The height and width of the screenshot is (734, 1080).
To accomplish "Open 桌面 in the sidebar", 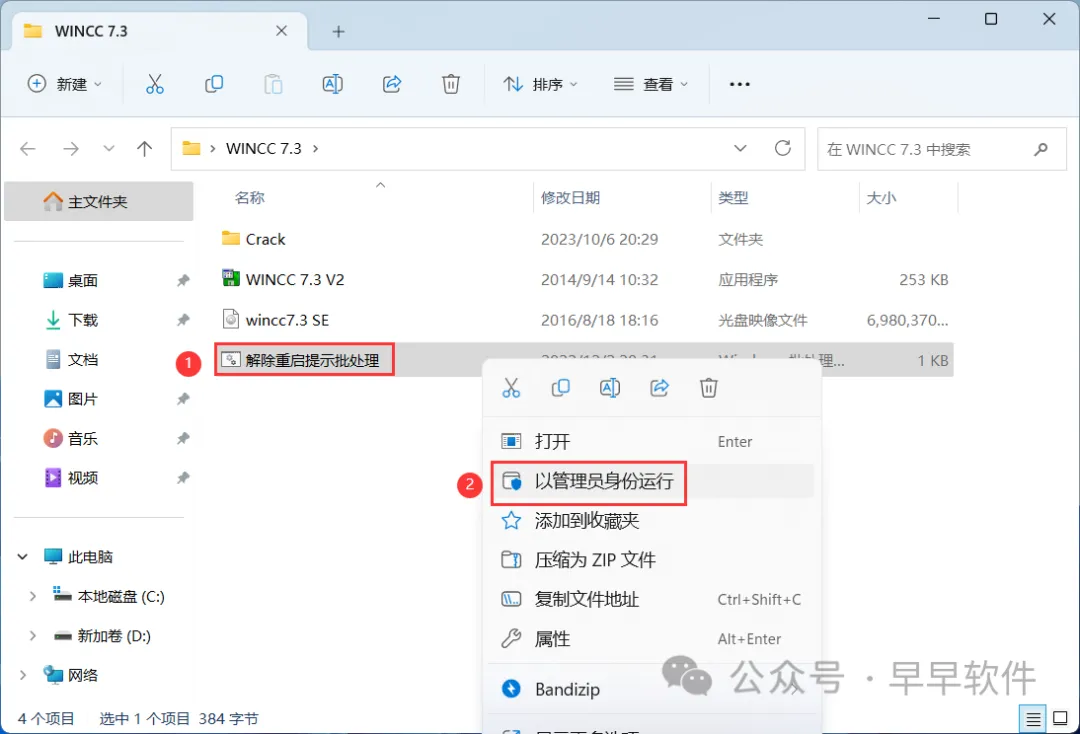I will [x=83, y=280].
